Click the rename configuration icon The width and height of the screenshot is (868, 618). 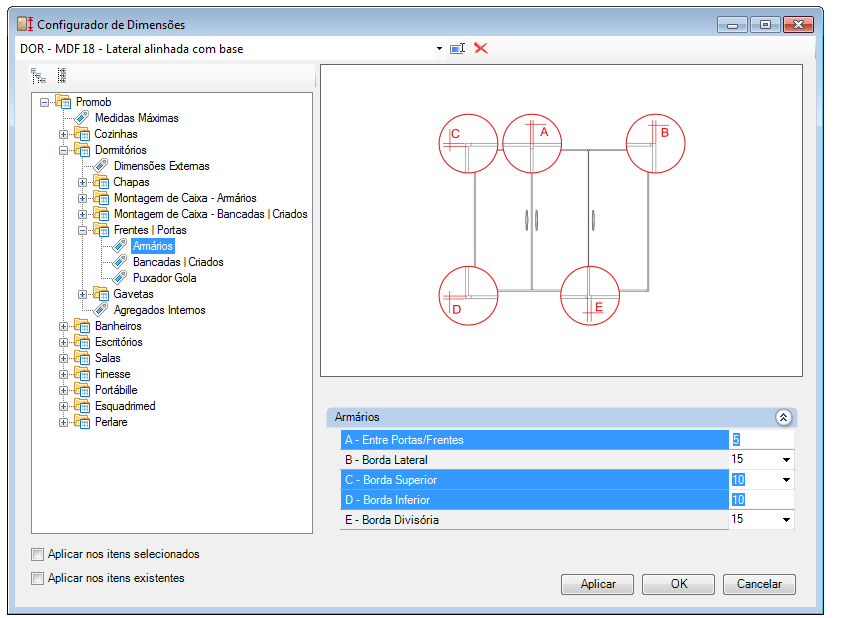point(457,49)
